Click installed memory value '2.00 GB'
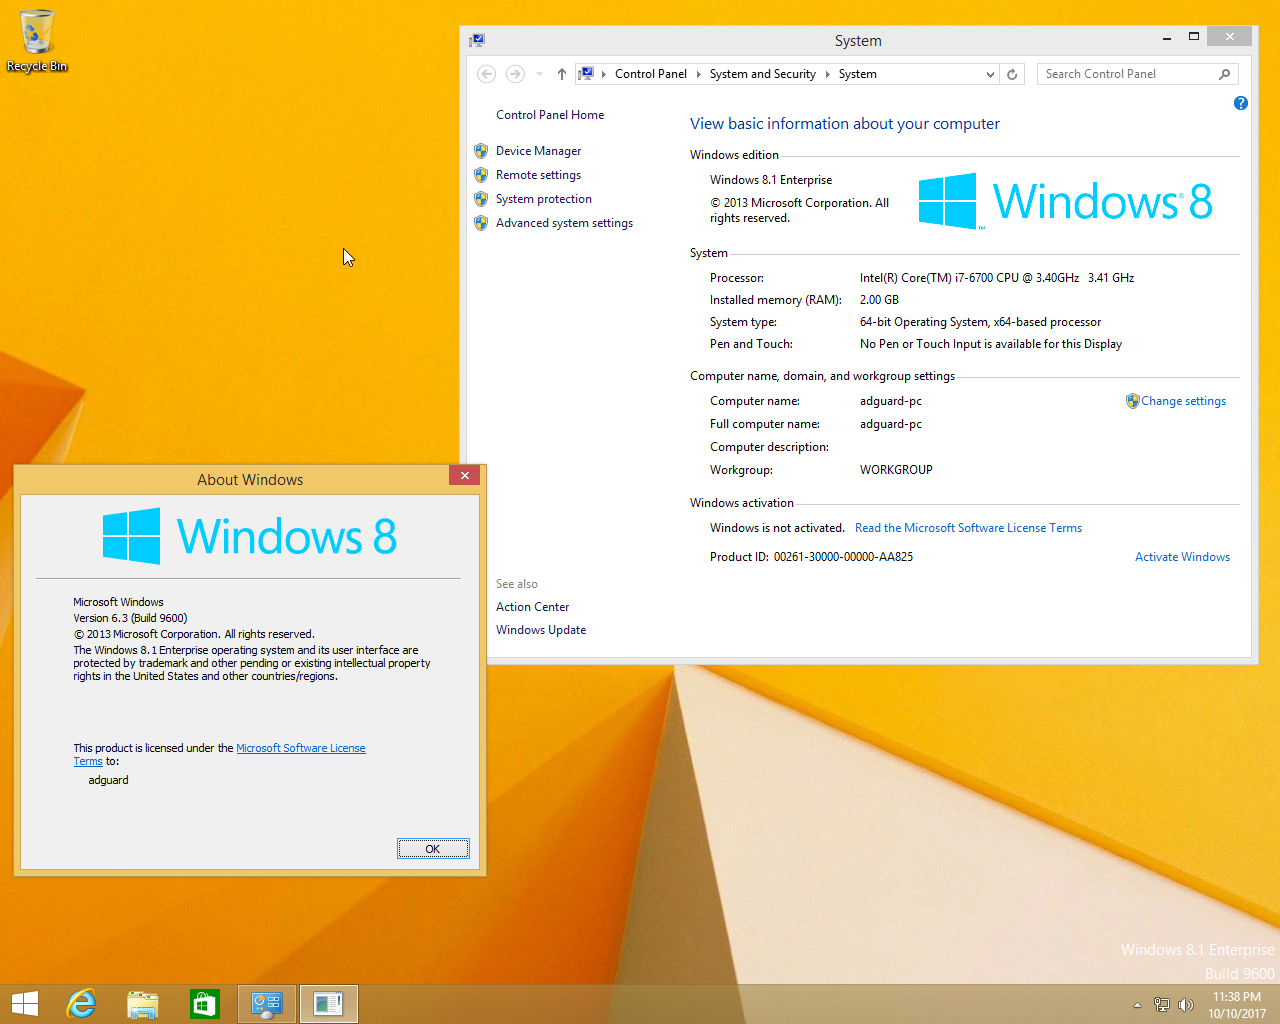 point(879,300)
